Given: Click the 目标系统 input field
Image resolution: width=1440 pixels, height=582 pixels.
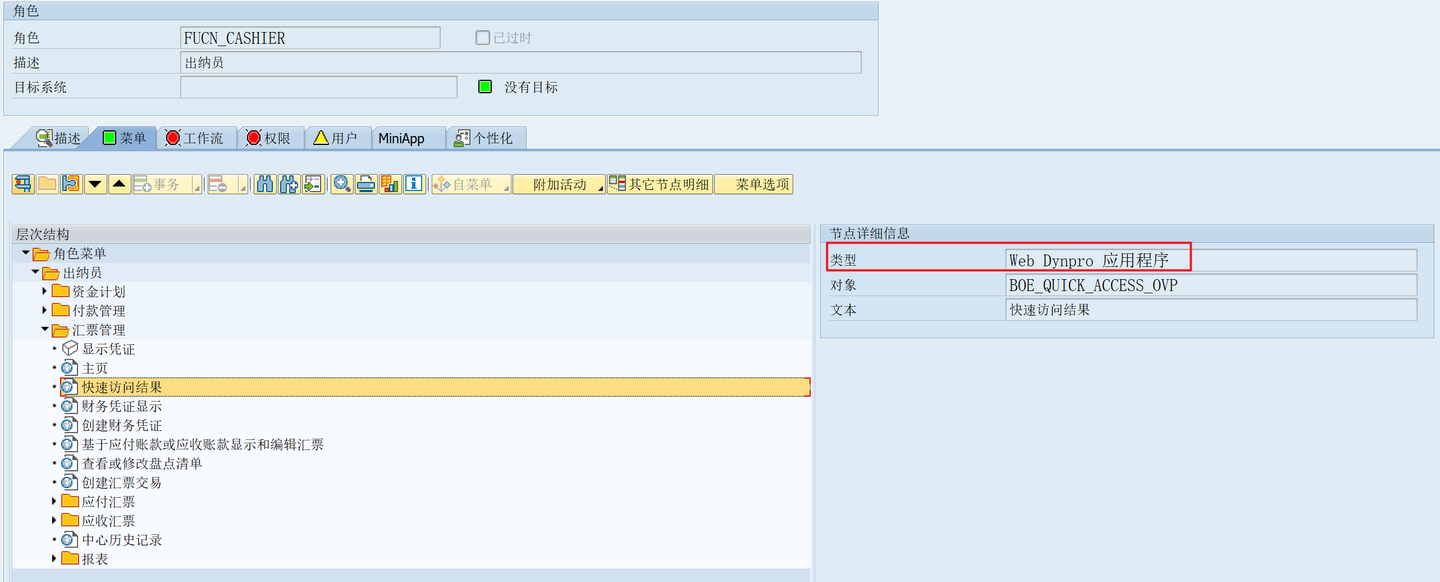Looking at the screenshot, I should (320, 86).
